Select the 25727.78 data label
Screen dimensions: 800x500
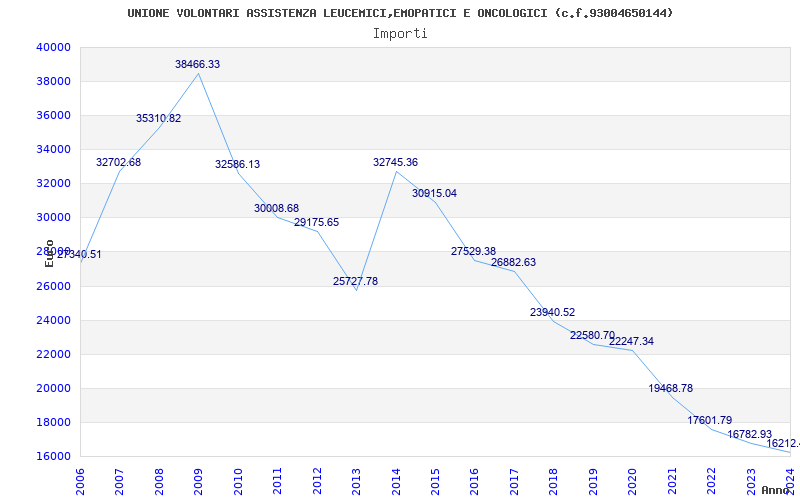click(356, 281)
